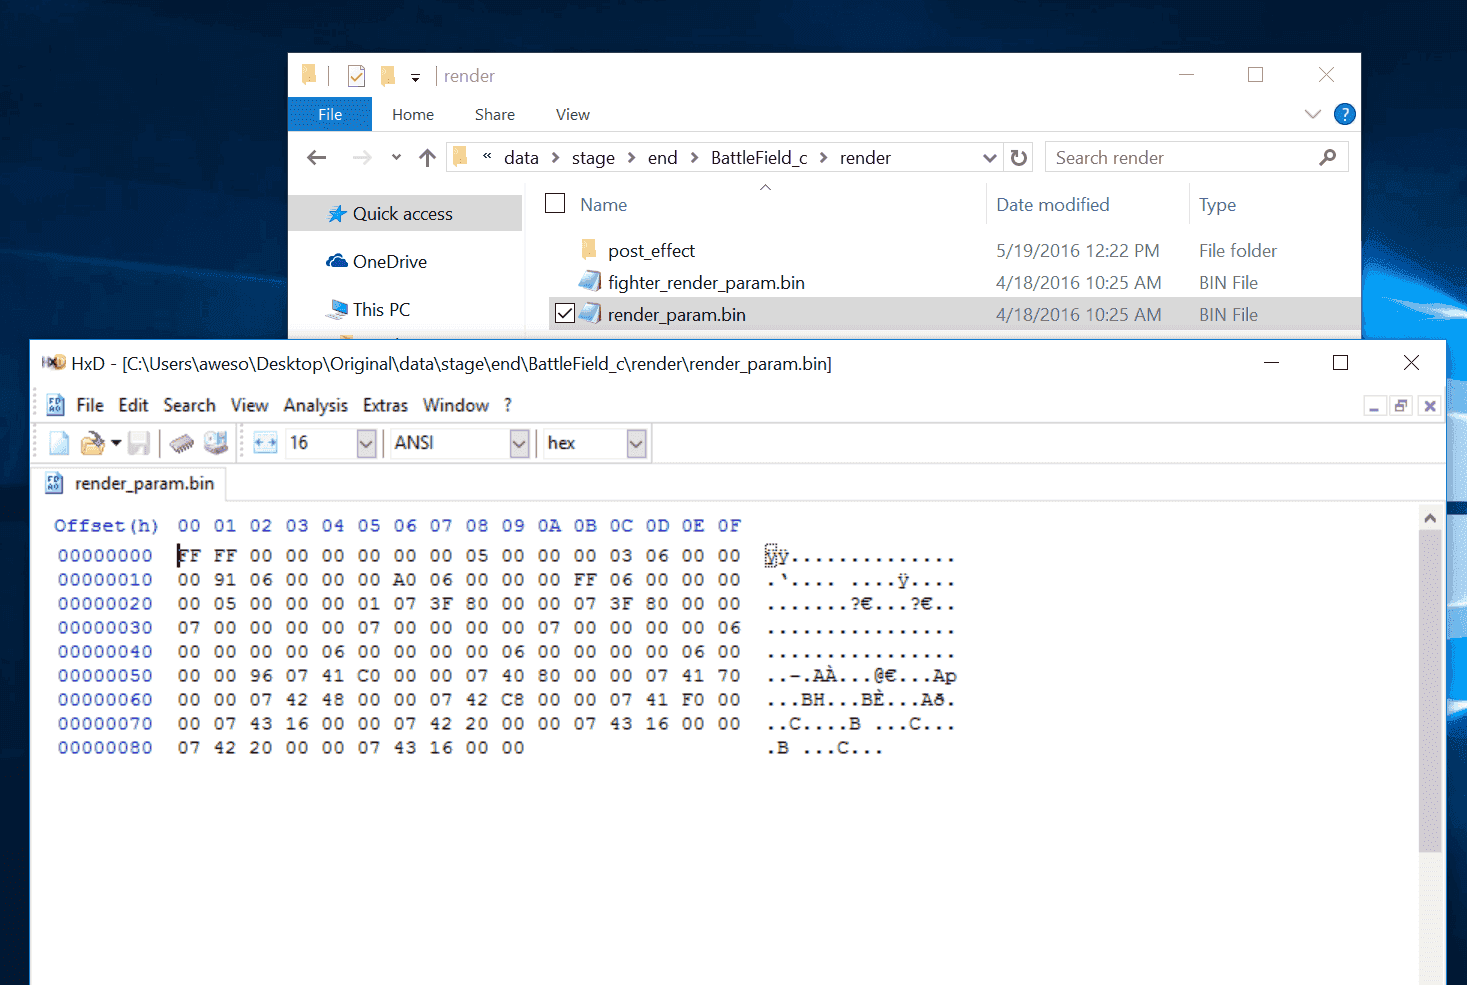Expand the chevron after the data breadcrumb
Screen dimensions: 1467x985
[x=555, y=158]
